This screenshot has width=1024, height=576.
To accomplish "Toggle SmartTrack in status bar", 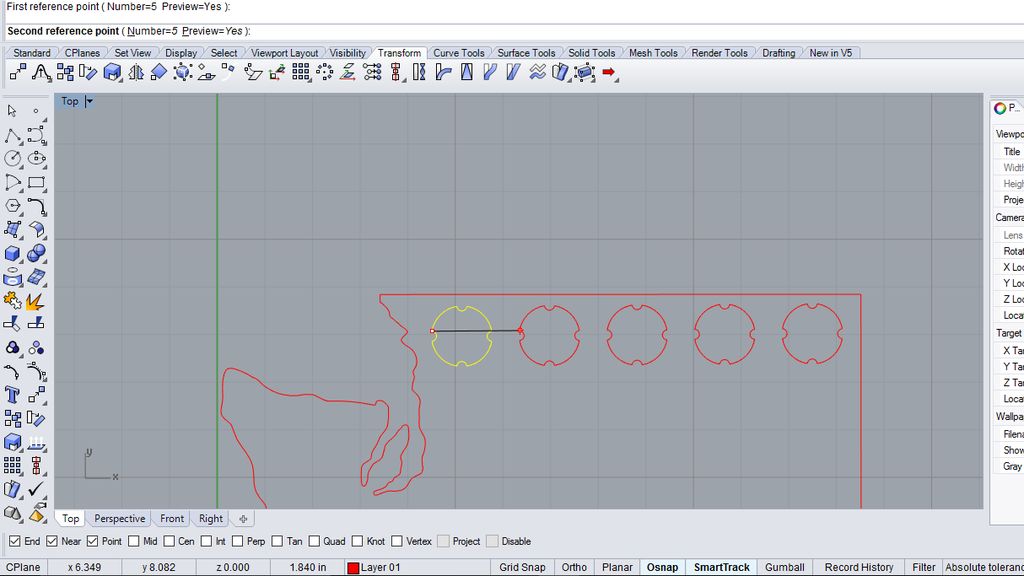I will click(x=722, y=568).
